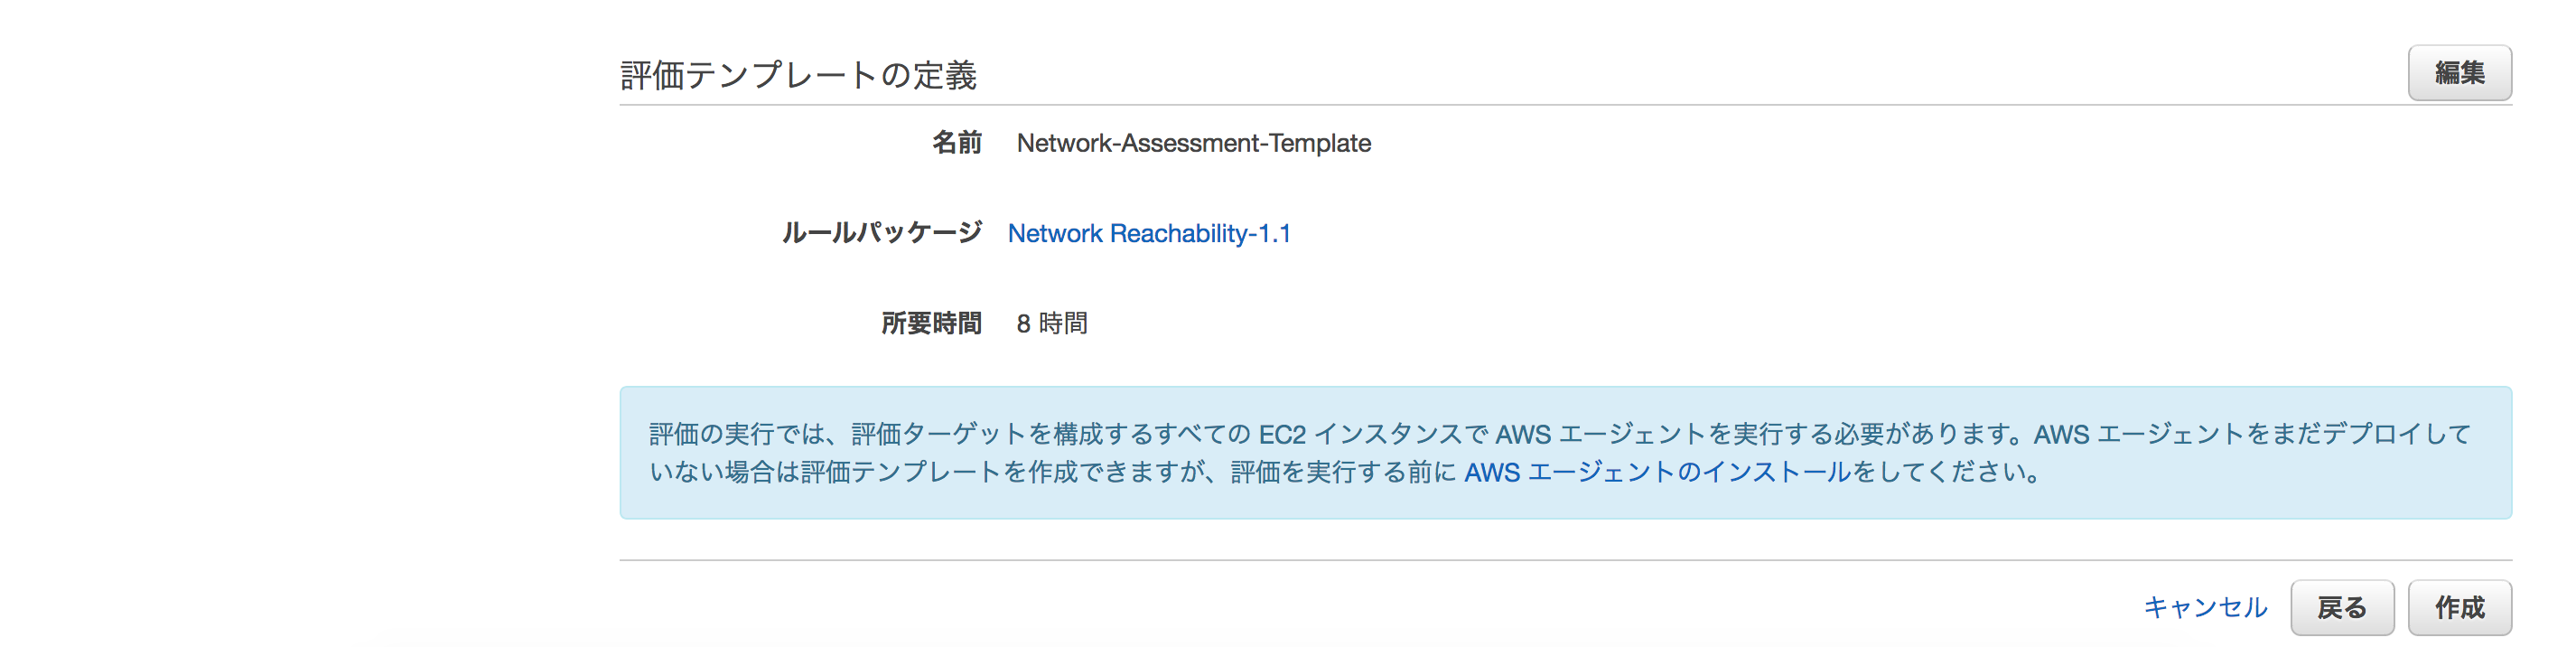Viewport: 2576px width, 647px height.
Task: Select the 評価テンプレートの定義 heading
Action: (x=798, y=75)
